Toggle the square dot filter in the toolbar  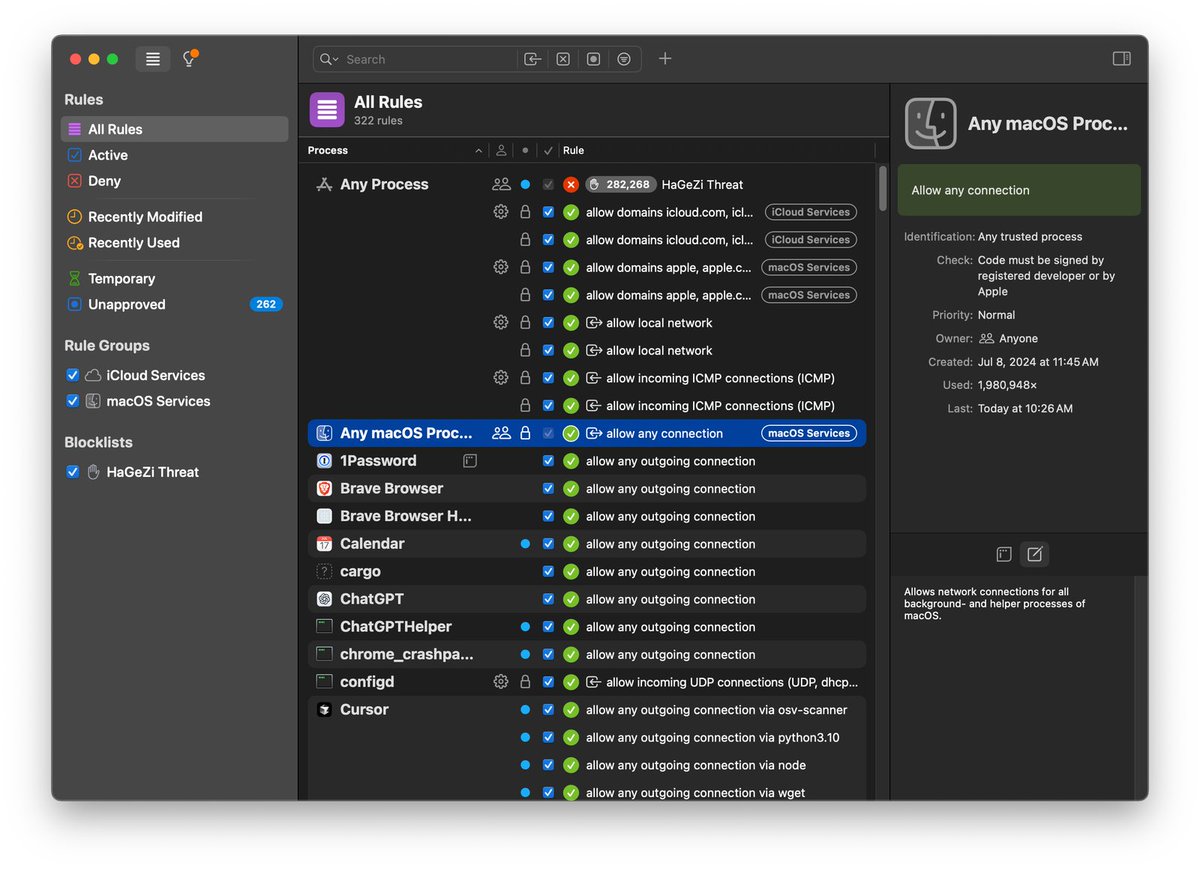point(593,59)
